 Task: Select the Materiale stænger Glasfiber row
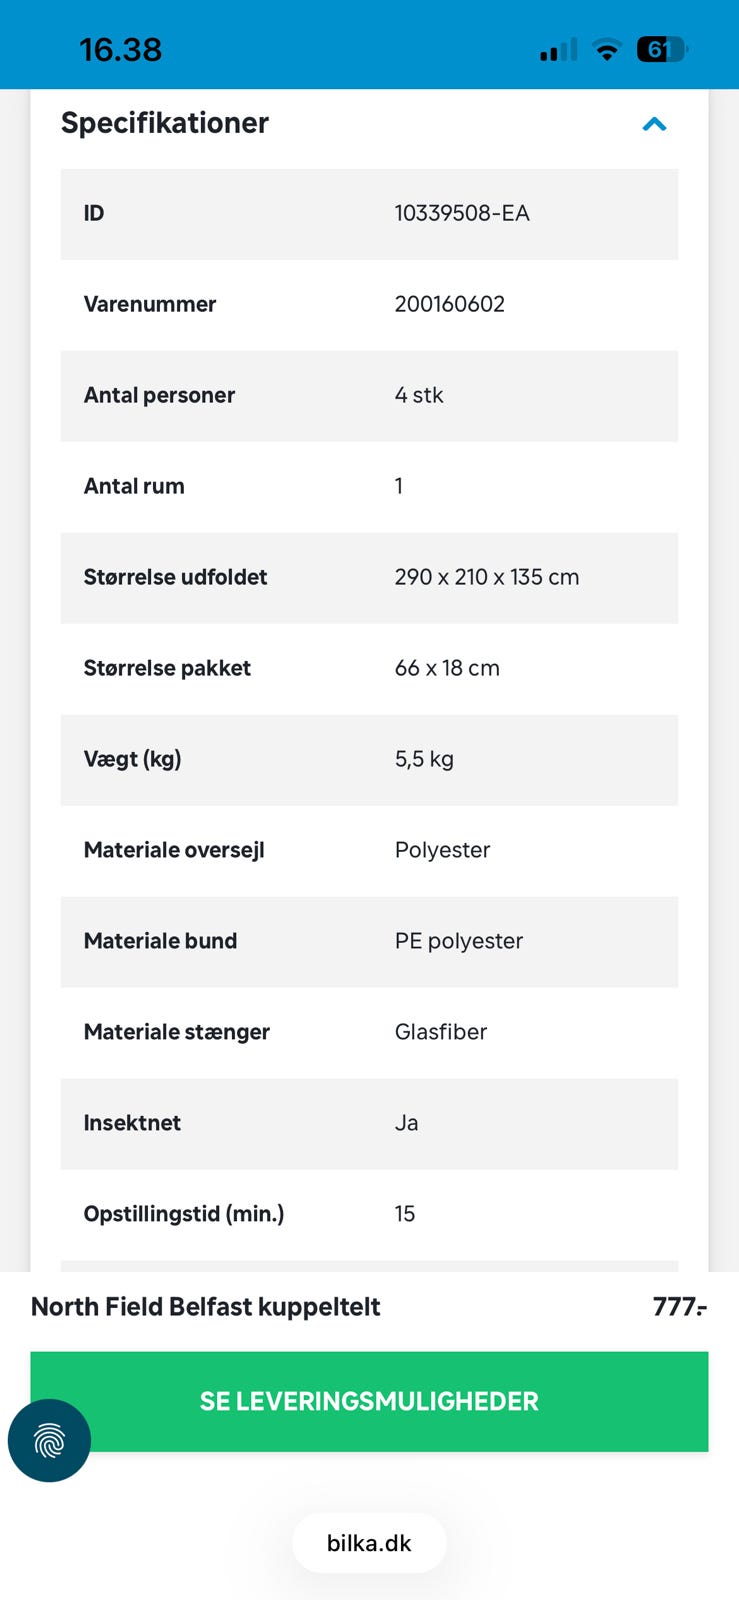click(x=369, y=1032)
